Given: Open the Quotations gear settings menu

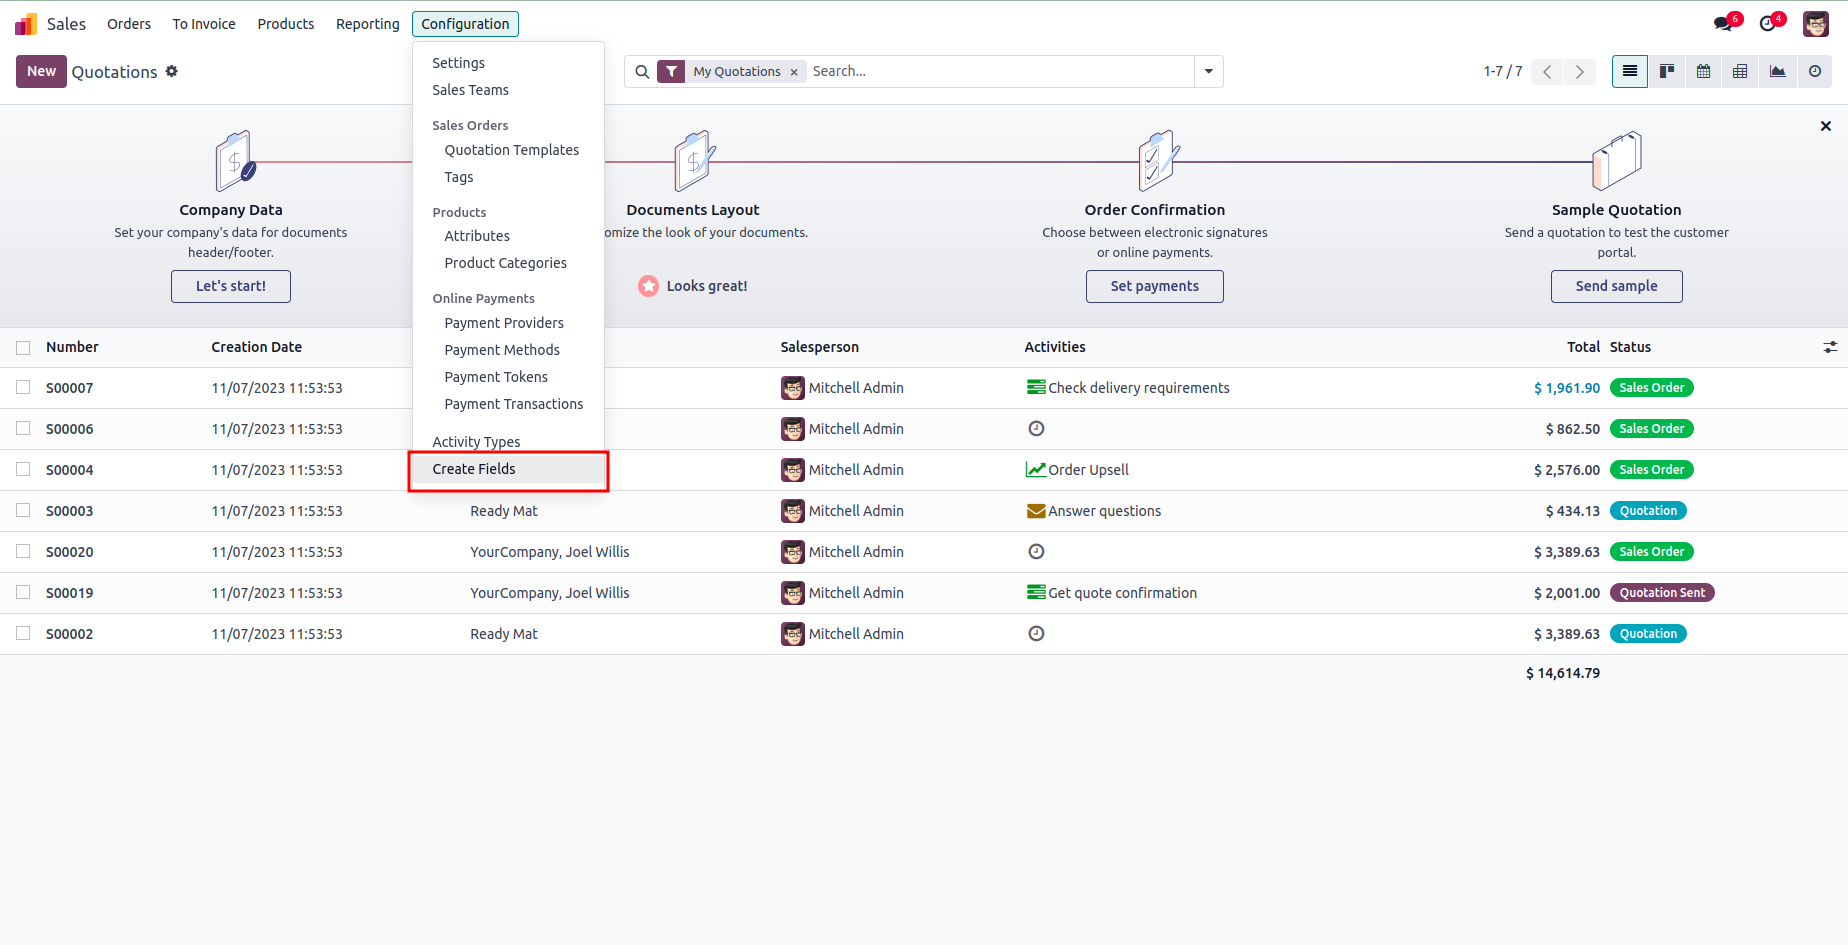Looking at the screenshot, I should tap(172, 71).
